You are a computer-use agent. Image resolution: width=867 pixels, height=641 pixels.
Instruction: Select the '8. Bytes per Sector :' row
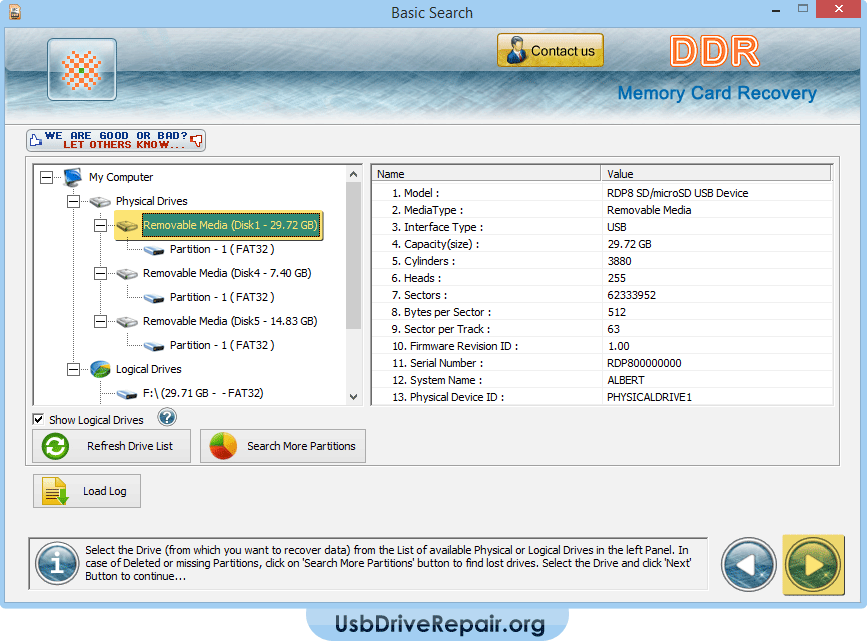pos(602,312)
